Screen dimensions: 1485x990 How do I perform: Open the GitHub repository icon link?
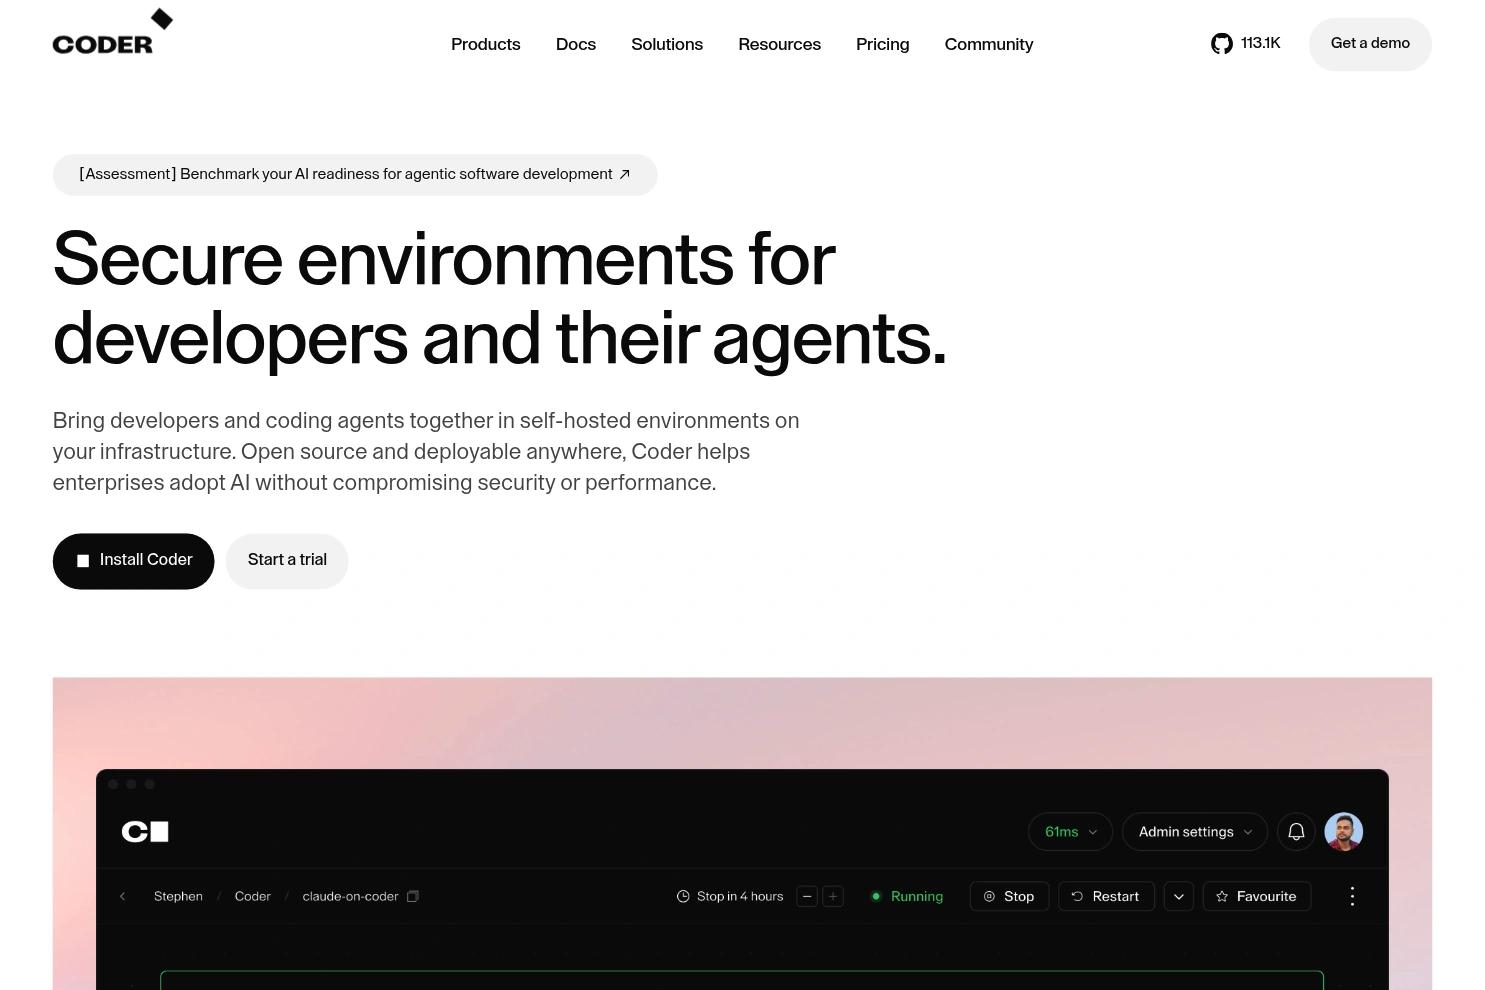(x=1221, y=44)
